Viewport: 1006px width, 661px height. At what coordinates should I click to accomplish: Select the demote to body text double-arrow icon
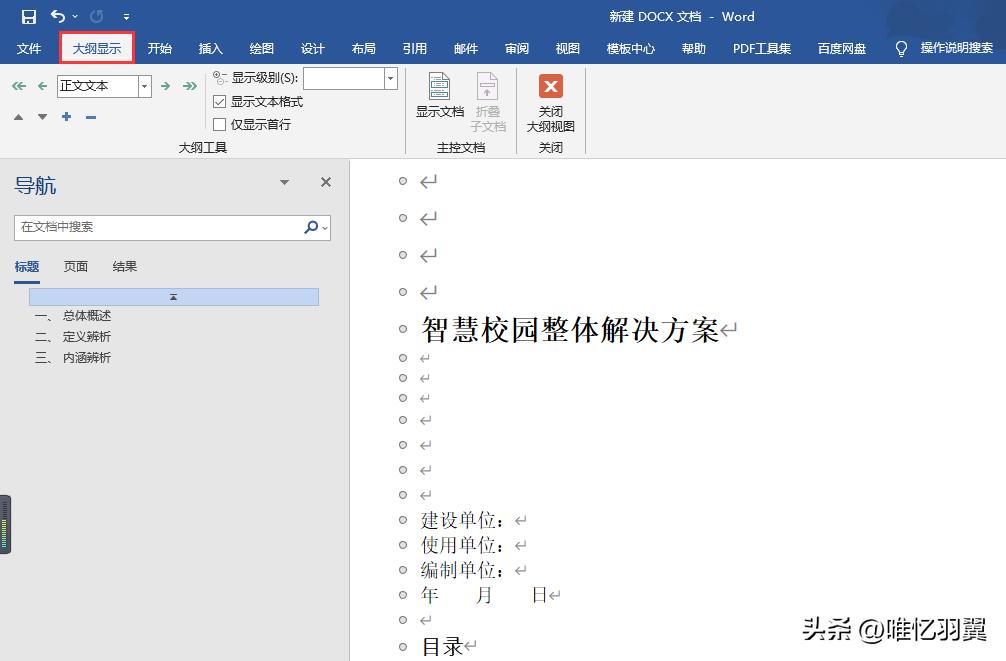[x=189, y=86]
